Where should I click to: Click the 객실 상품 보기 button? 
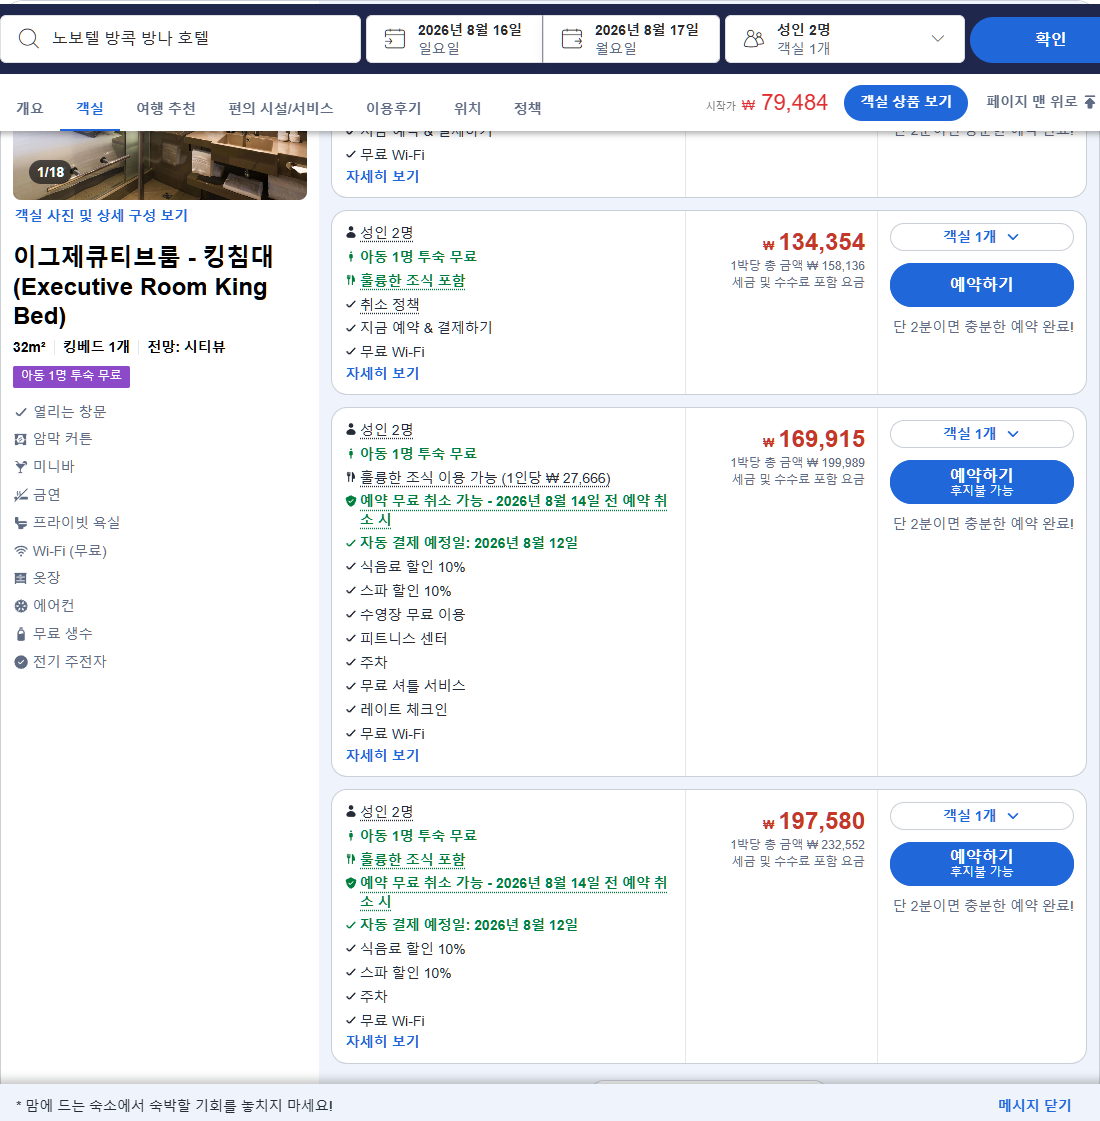[906, 102]
